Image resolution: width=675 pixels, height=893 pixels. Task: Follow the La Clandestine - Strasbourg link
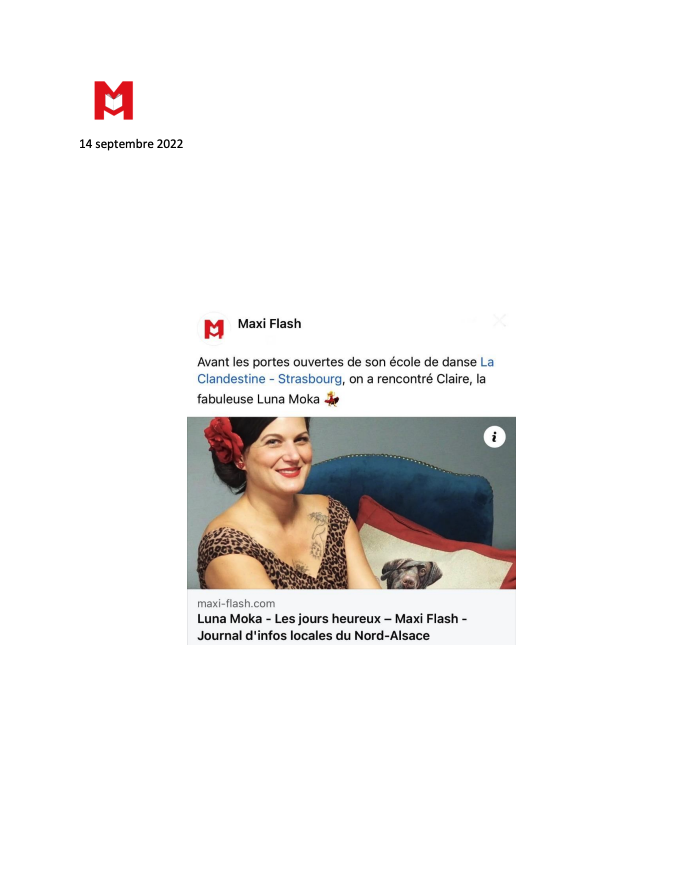point(345,370)
